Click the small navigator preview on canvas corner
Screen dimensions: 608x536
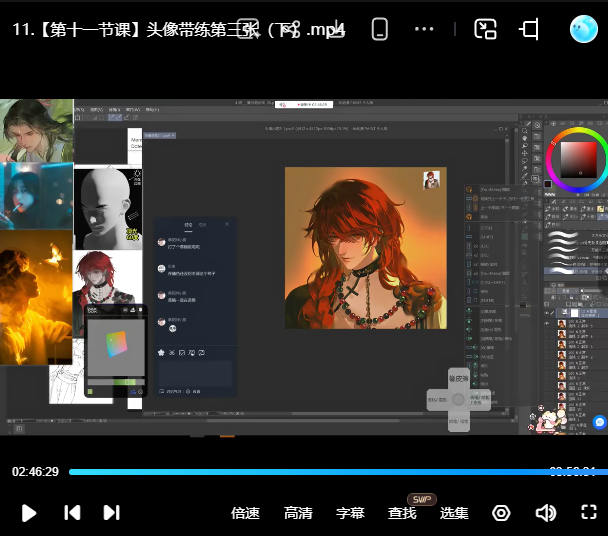point(431,180)
